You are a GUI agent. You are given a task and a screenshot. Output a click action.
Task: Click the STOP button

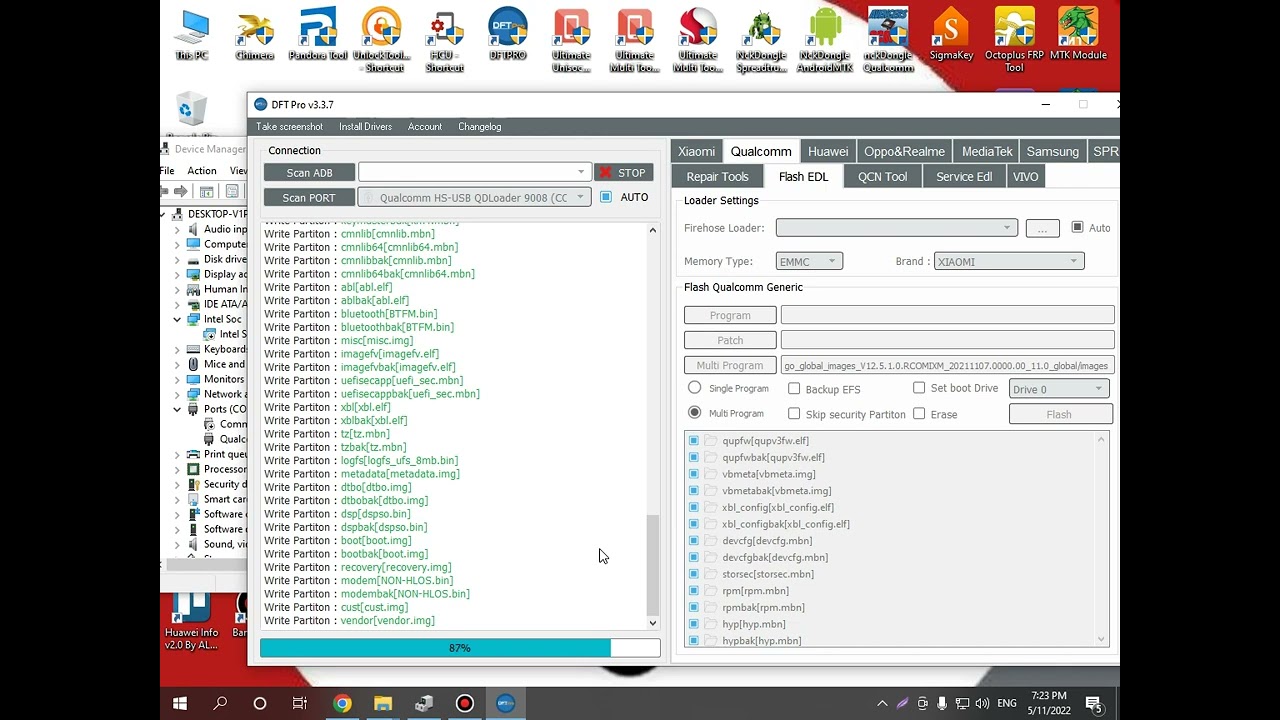pos(623,173)
